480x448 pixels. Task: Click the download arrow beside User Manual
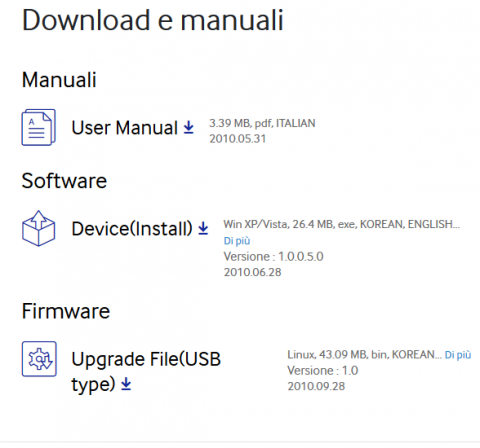click(x=189, y=127)
